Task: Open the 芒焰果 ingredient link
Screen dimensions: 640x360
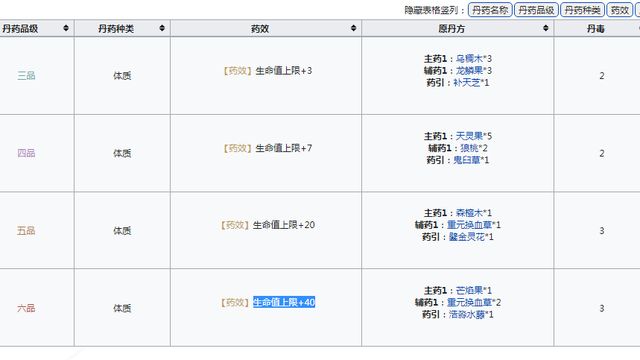Action: tap(469, 290)
